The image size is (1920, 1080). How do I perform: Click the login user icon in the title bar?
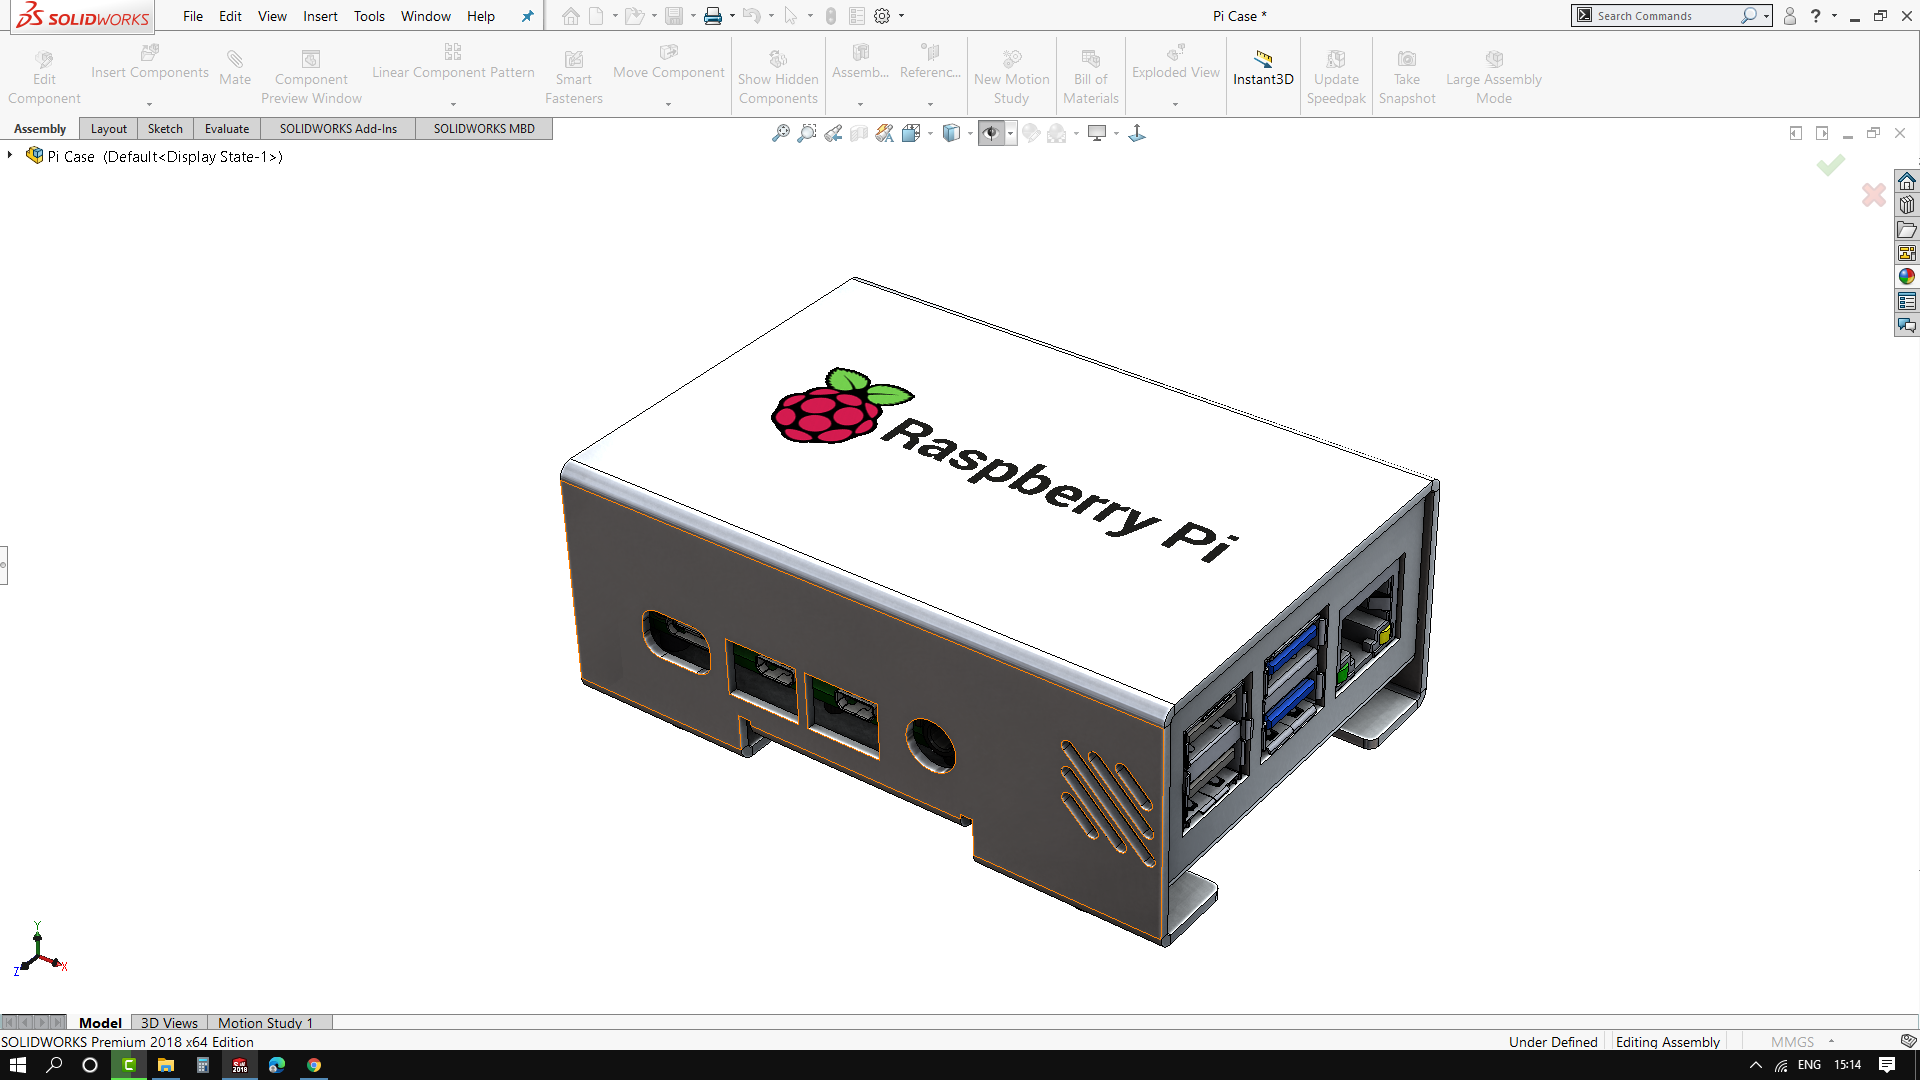[x=1790, y=16]
